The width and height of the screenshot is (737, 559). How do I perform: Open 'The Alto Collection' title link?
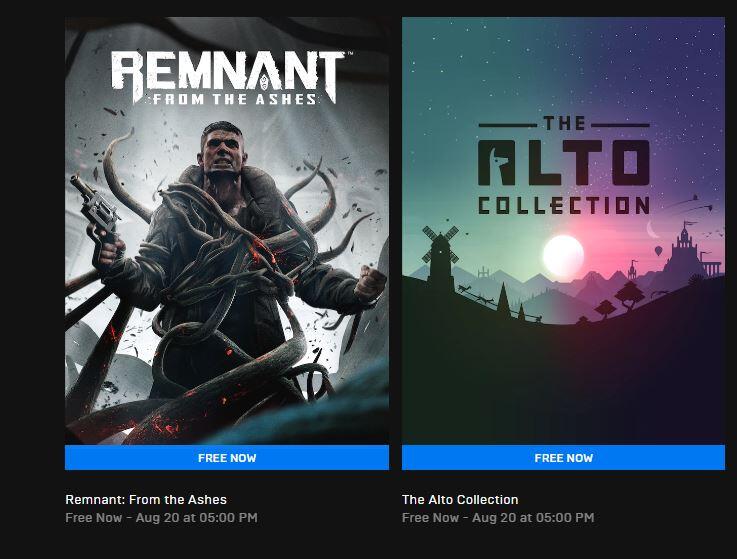click(x=460, y=499)
